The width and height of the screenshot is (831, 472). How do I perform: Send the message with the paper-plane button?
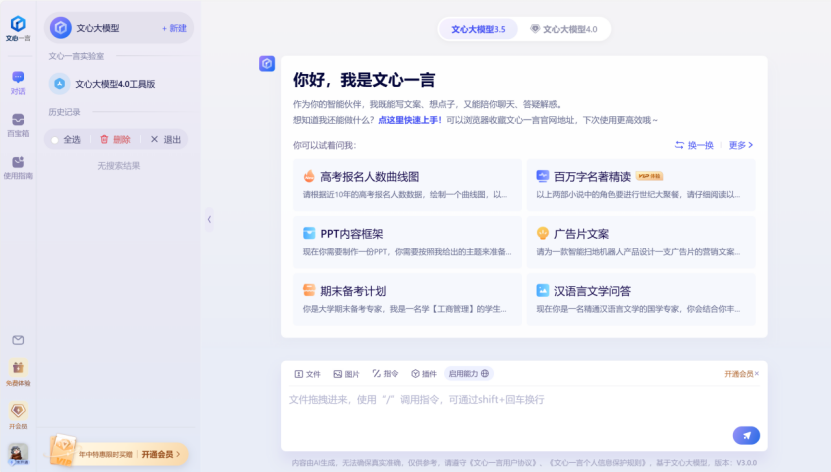[x=746, y=435]
